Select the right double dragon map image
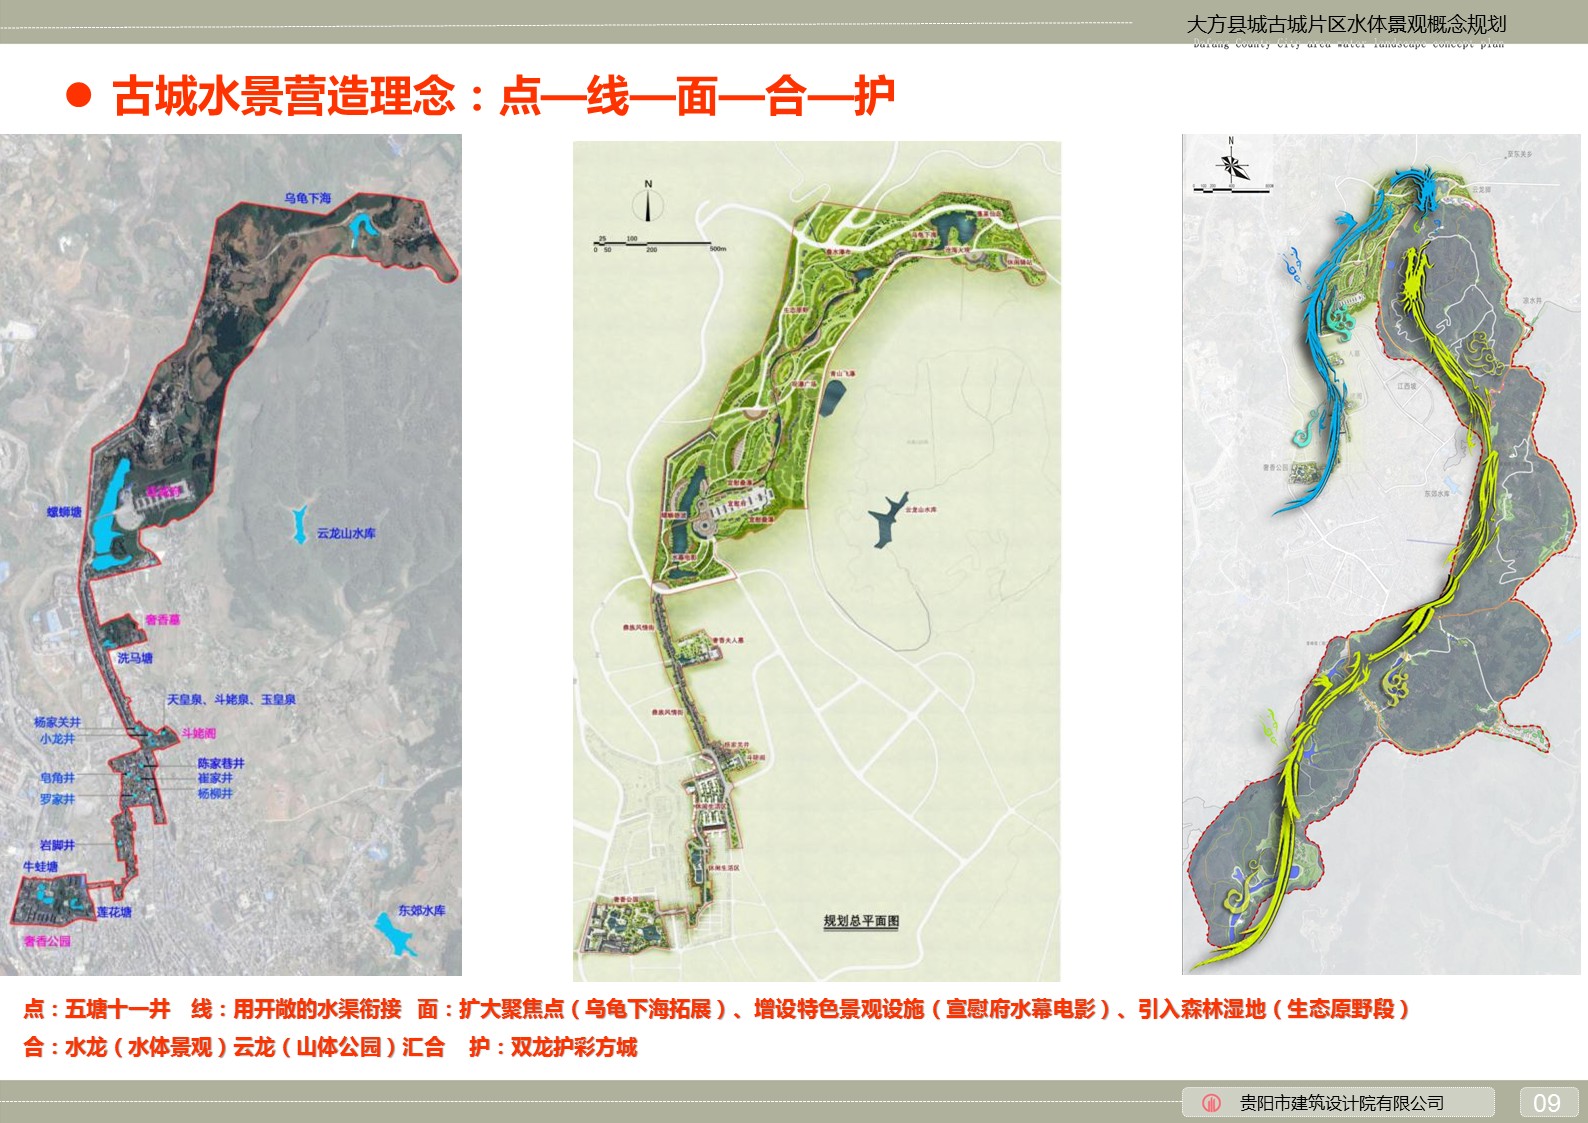The height and width of the screenshot is (1123, 1588). point(1381,554)
